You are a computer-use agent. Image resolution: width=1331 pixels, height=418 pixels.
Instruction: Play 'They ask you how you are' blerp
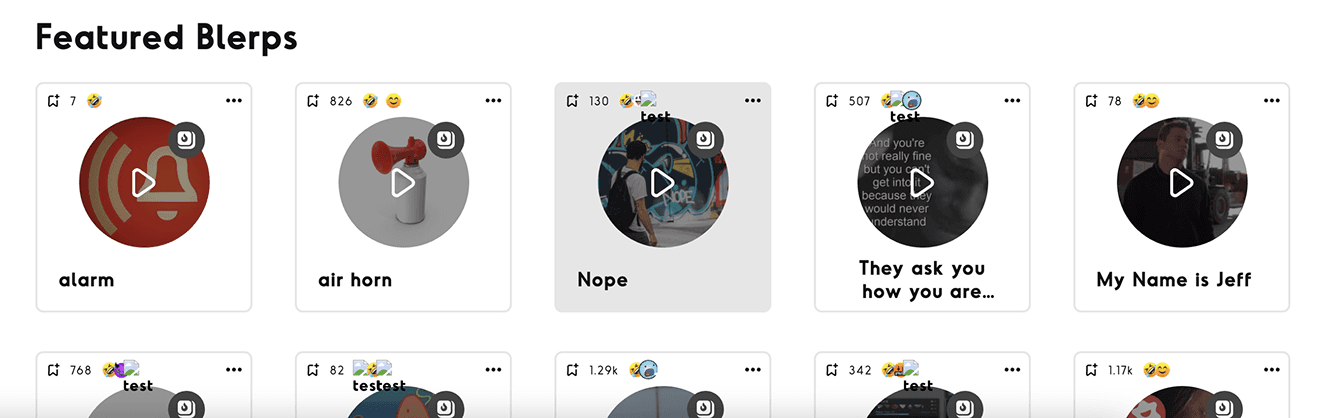point(922,182)
